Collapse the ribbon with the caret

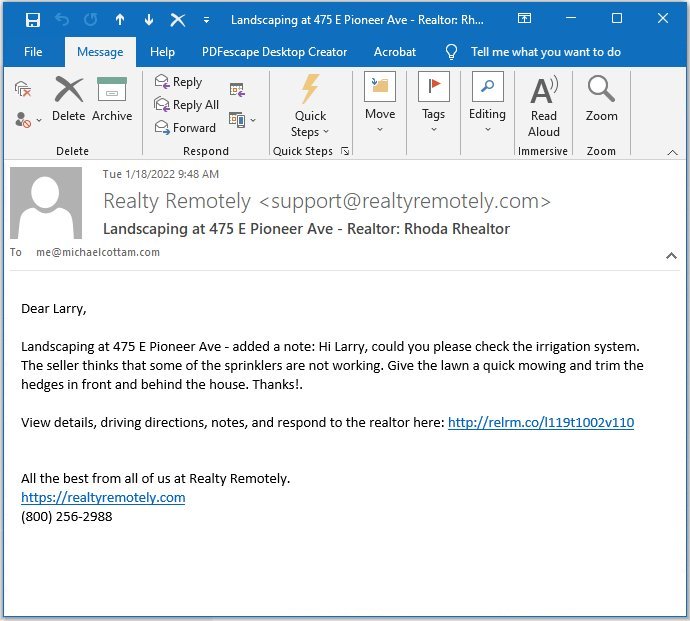[x=672, y=152]
